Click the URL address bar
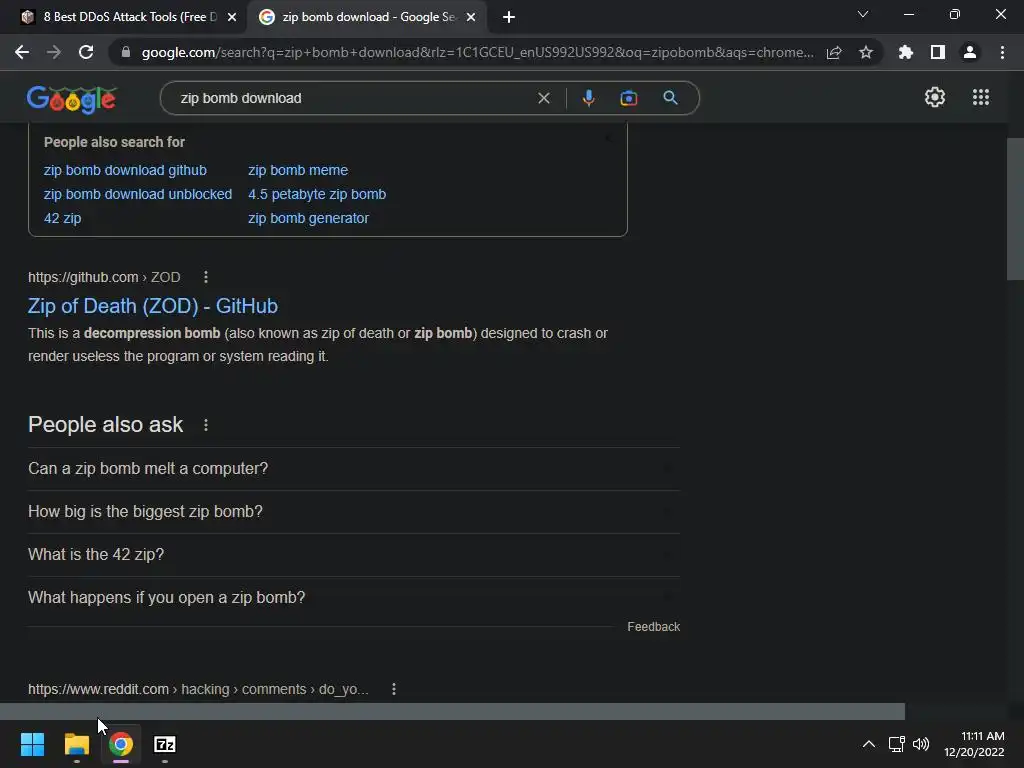Viewport: 1024px width, 768px height. [x=477, y=52]
